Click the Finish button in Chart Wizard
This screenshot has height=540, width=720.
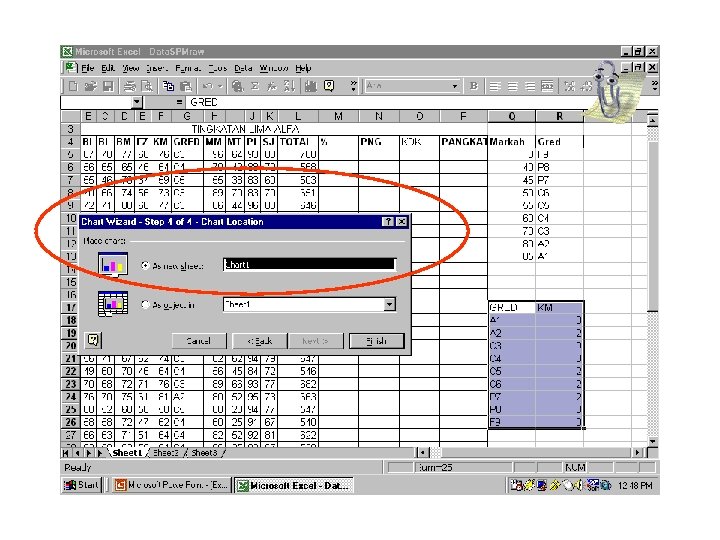tap(377, 341)
